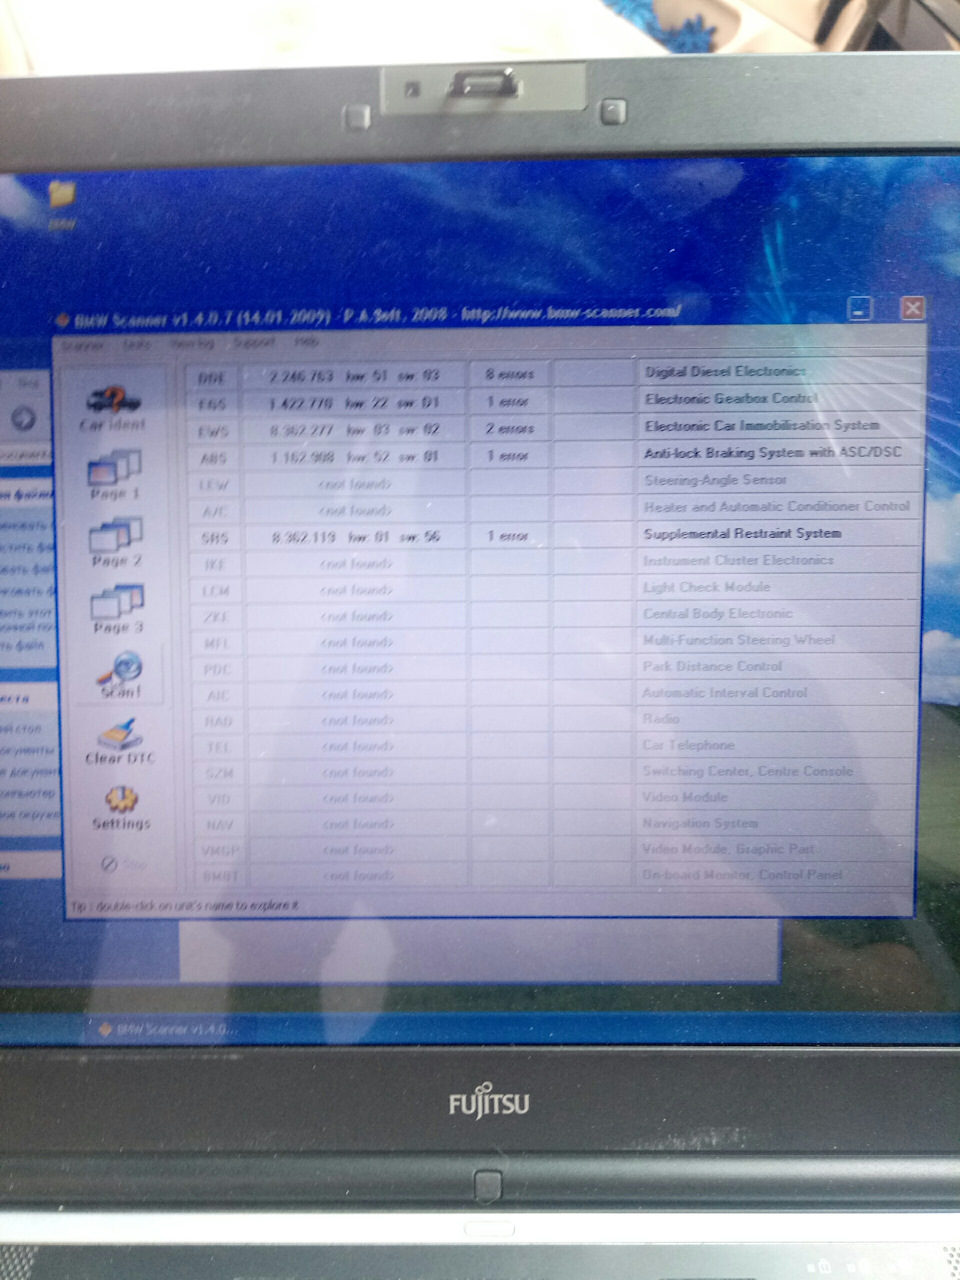This screenshot has height=1280, width=960.
Task: Click Anti-lock Braking System with ASC/DSC
Action: pyautogui.click(x=772, y=452)
